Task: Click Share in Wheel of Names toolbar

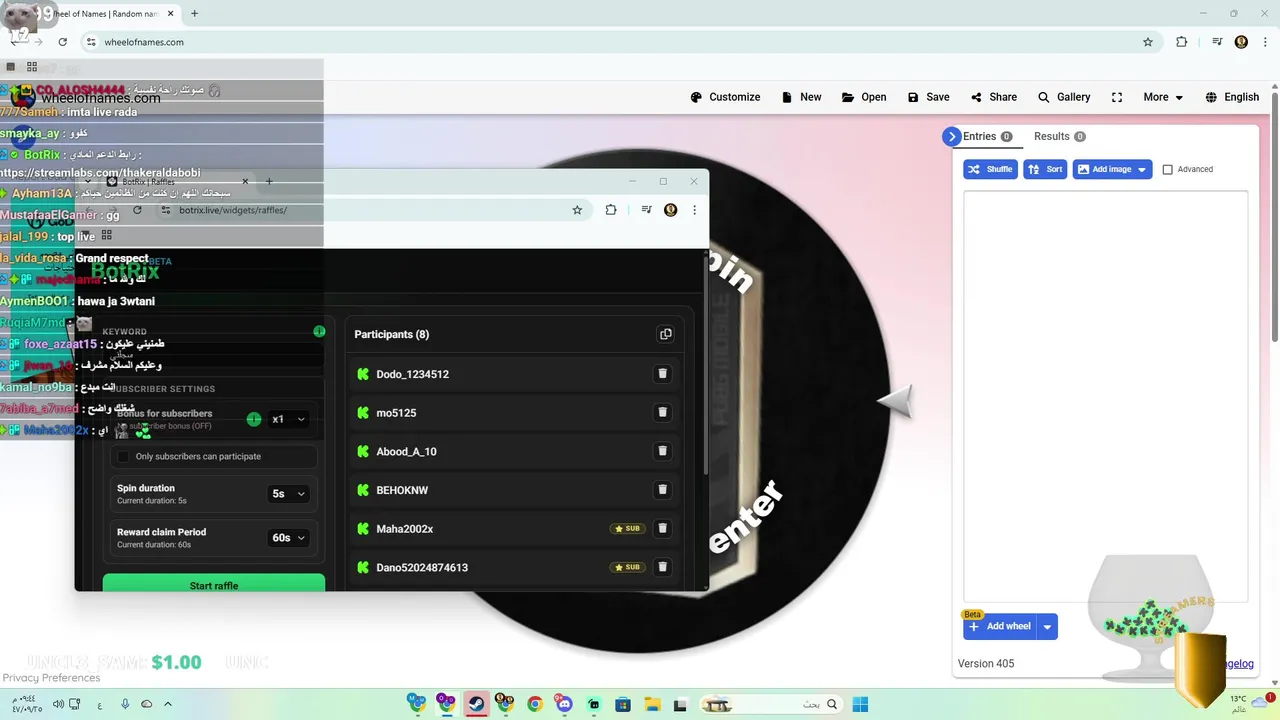Action: click(993, 97)
